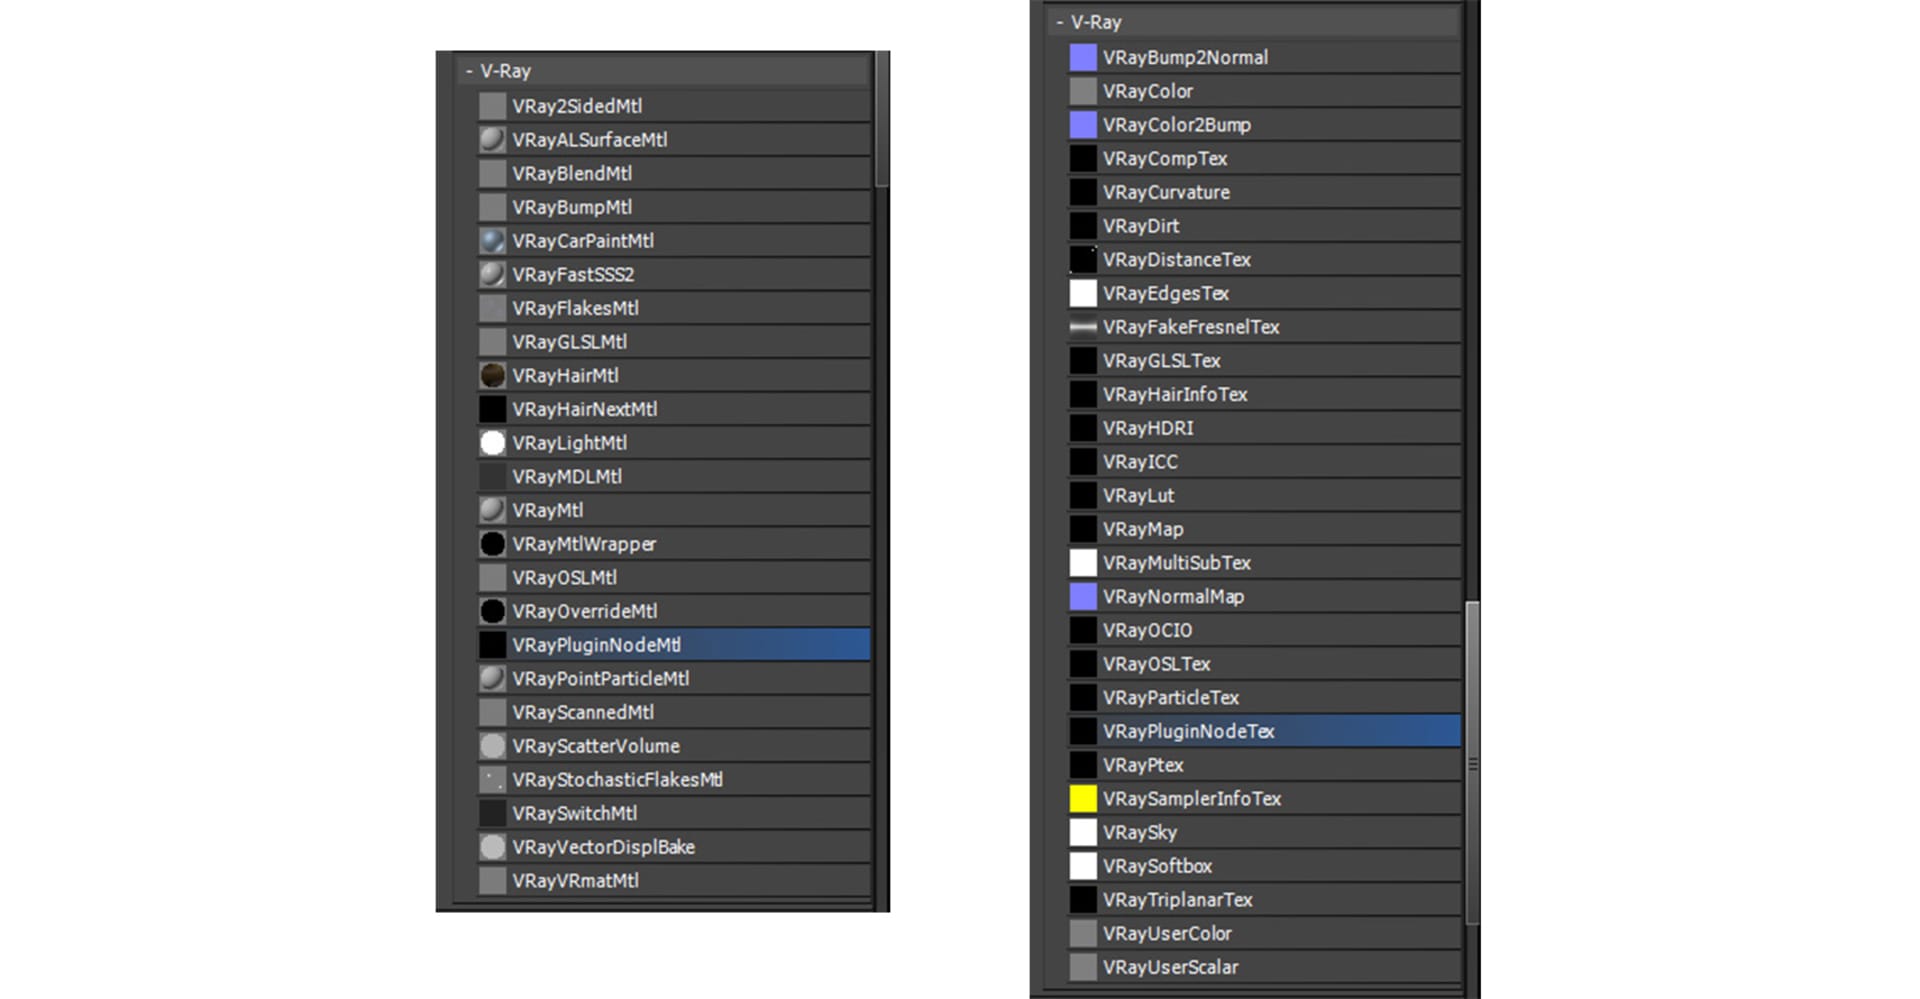This screenshot has height=999, width=1920.
Task: Click the maps list scrollbar thumb
Action: (1472, 763)
